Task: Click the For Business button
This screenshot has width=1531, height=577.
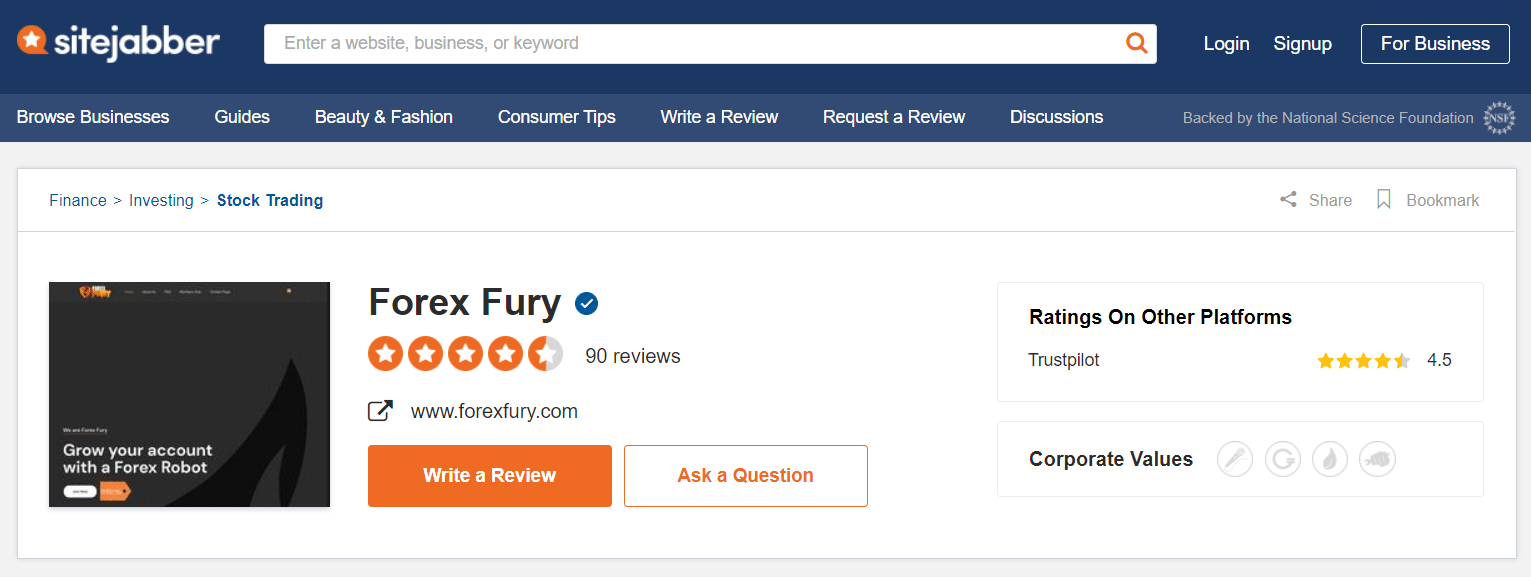Action: coord(1435,44)
